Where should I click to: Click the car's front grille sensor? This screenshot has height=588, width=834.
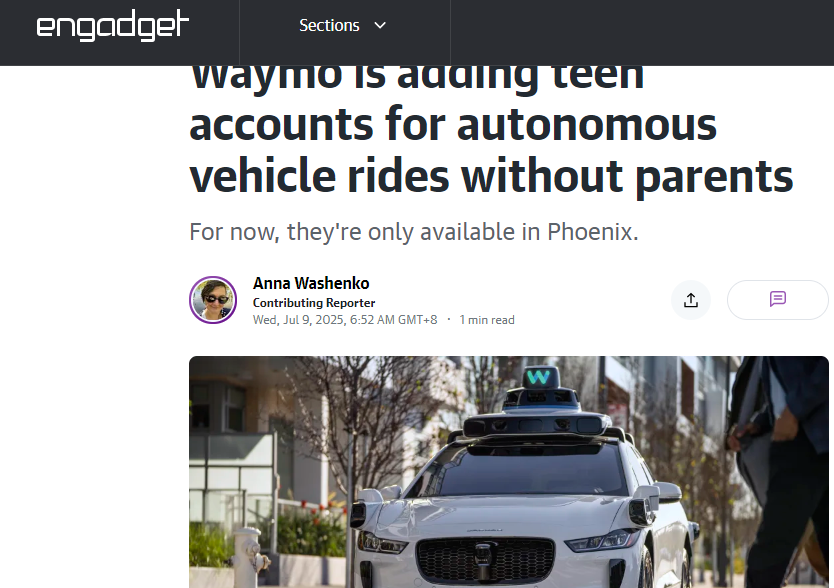483,560
